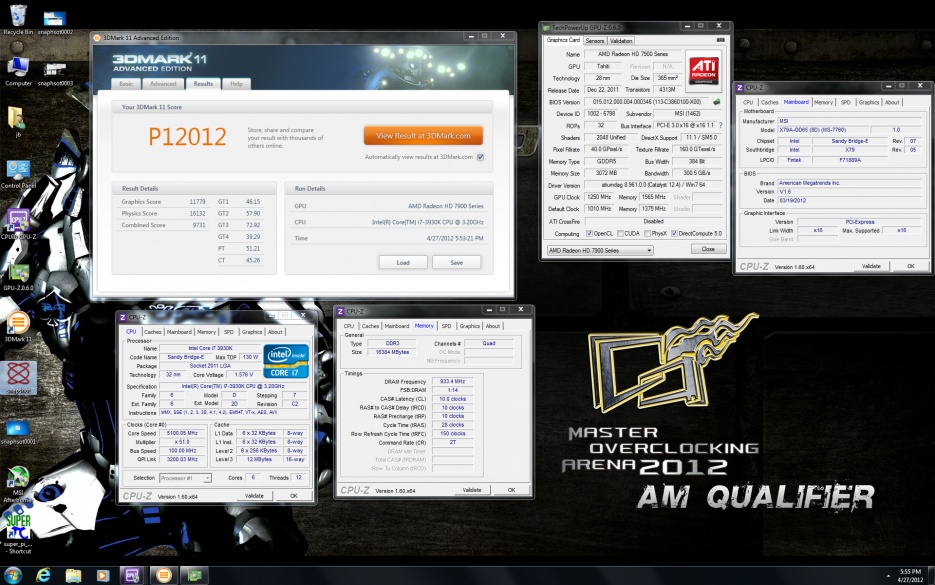Open the 3DMark 11 desktop shortcut

pos(17,323)
